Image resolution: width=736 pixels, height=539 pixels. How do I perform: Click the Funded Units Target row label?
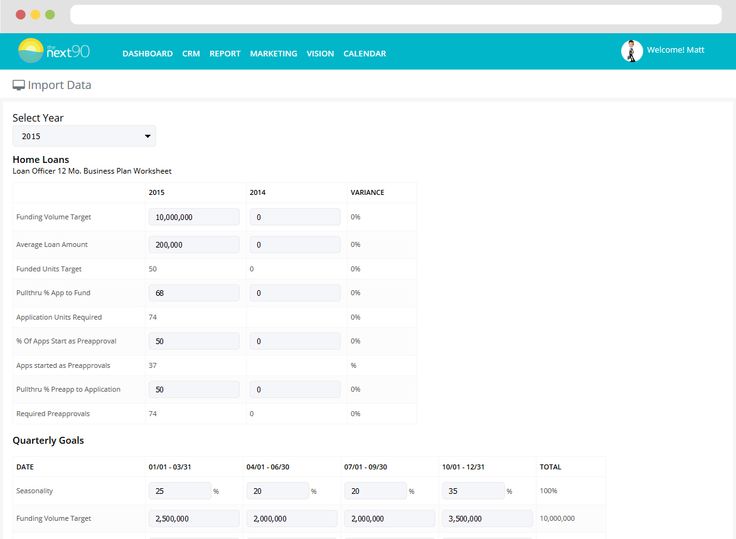tap(49, 269)
